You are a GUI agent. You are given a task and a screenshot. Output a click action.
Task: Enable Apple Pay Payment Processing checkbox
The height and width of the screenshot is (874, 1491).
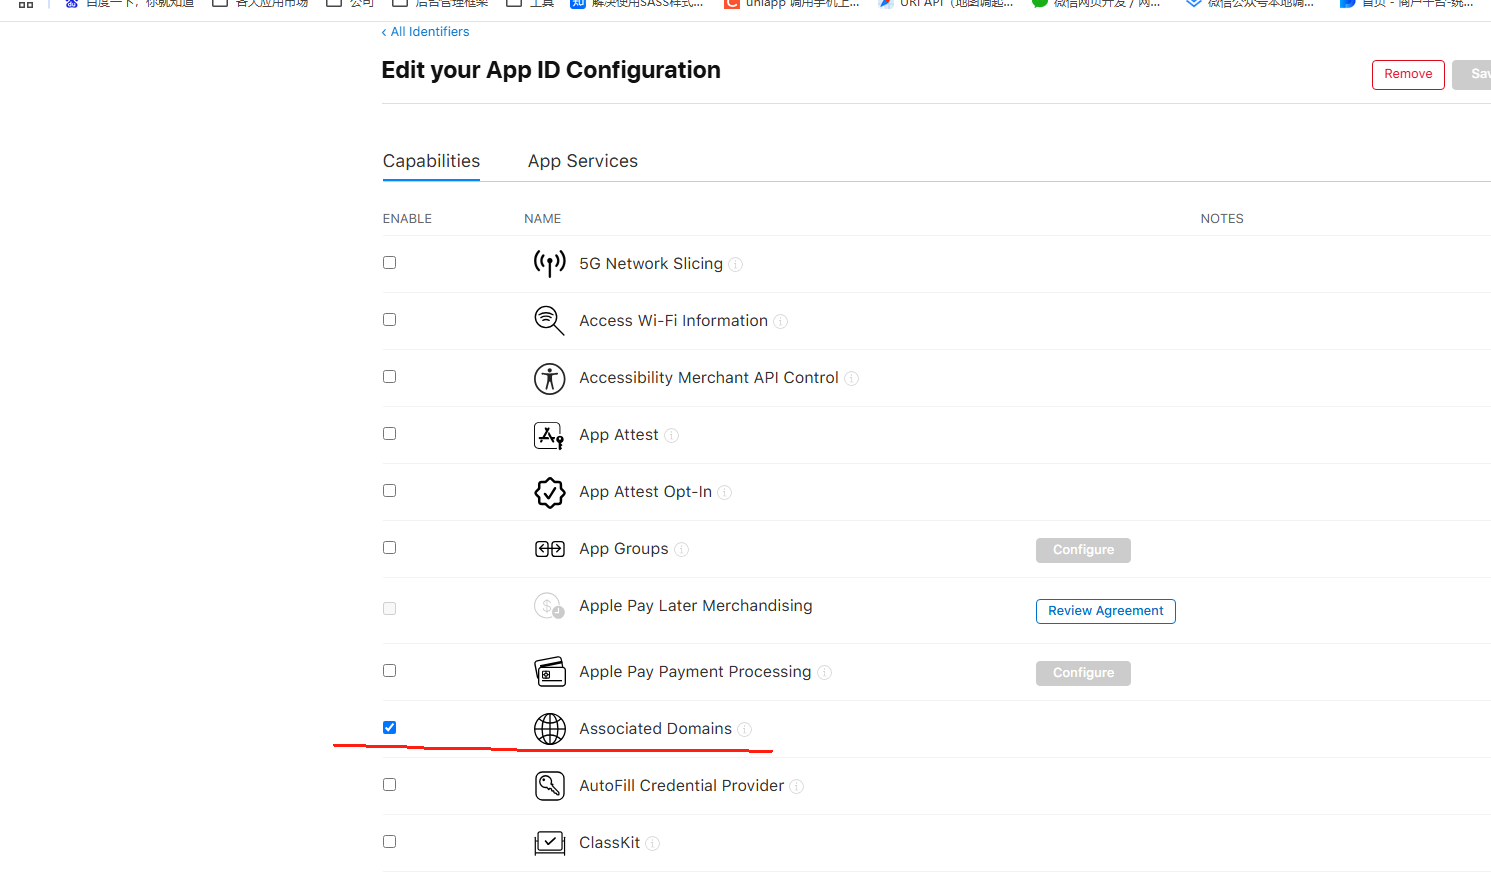coord(390,671)
